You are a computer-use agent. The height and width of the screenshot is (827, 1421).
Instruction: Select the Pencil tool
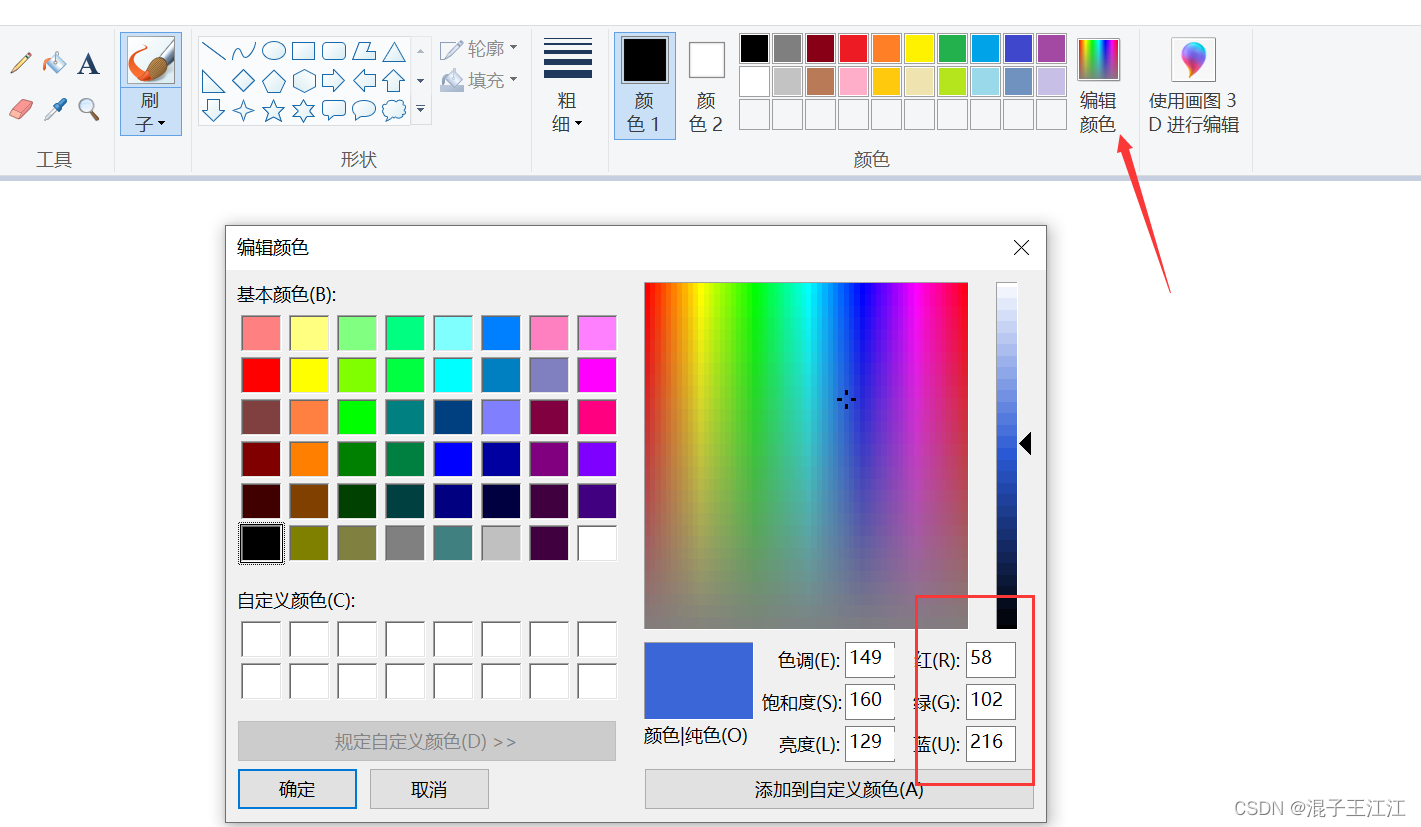20,64
